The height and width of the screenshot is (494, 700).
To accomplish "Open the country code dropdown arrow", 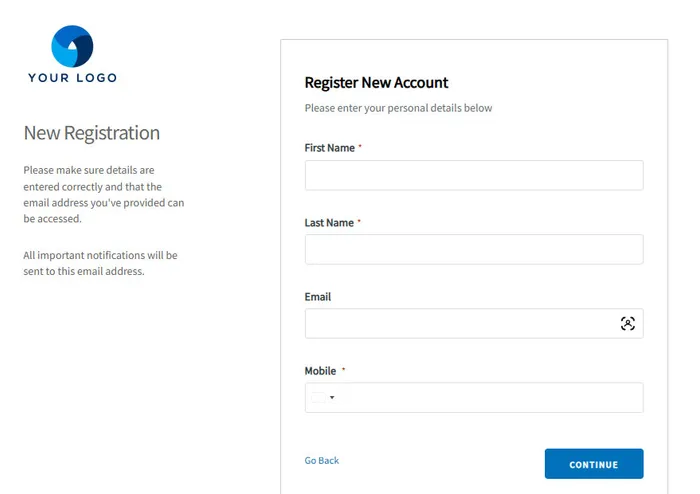I will pyautogui.click(x=332, y=398).
